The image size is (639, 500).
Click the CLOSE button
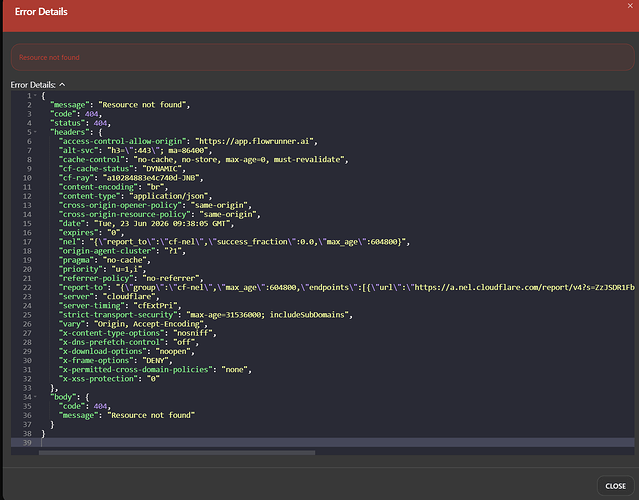615,486
